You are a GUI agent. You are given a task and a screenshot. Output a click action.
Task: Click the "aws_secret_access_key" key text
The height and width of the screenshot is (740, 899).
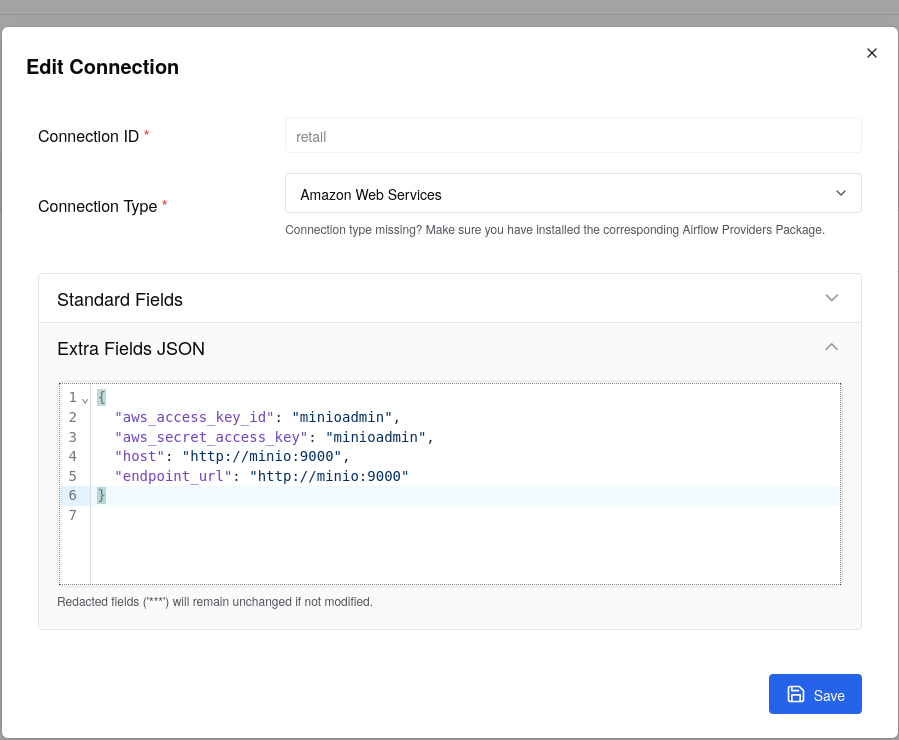pos(211,437)
